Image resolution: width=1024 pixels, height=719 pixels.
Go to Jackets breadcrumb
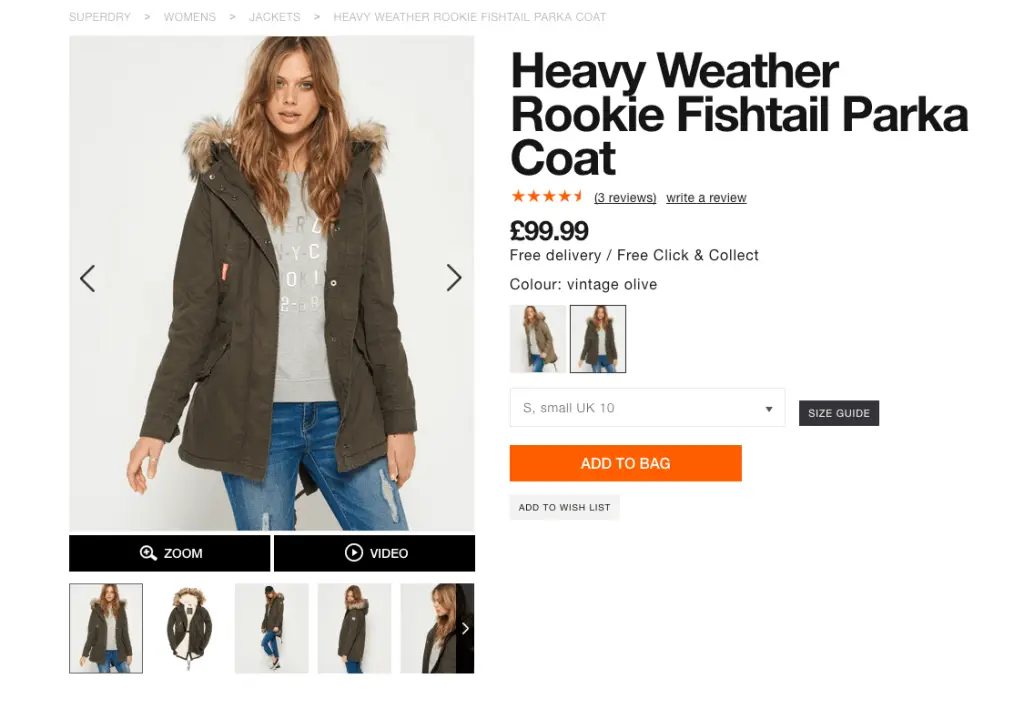274,17
